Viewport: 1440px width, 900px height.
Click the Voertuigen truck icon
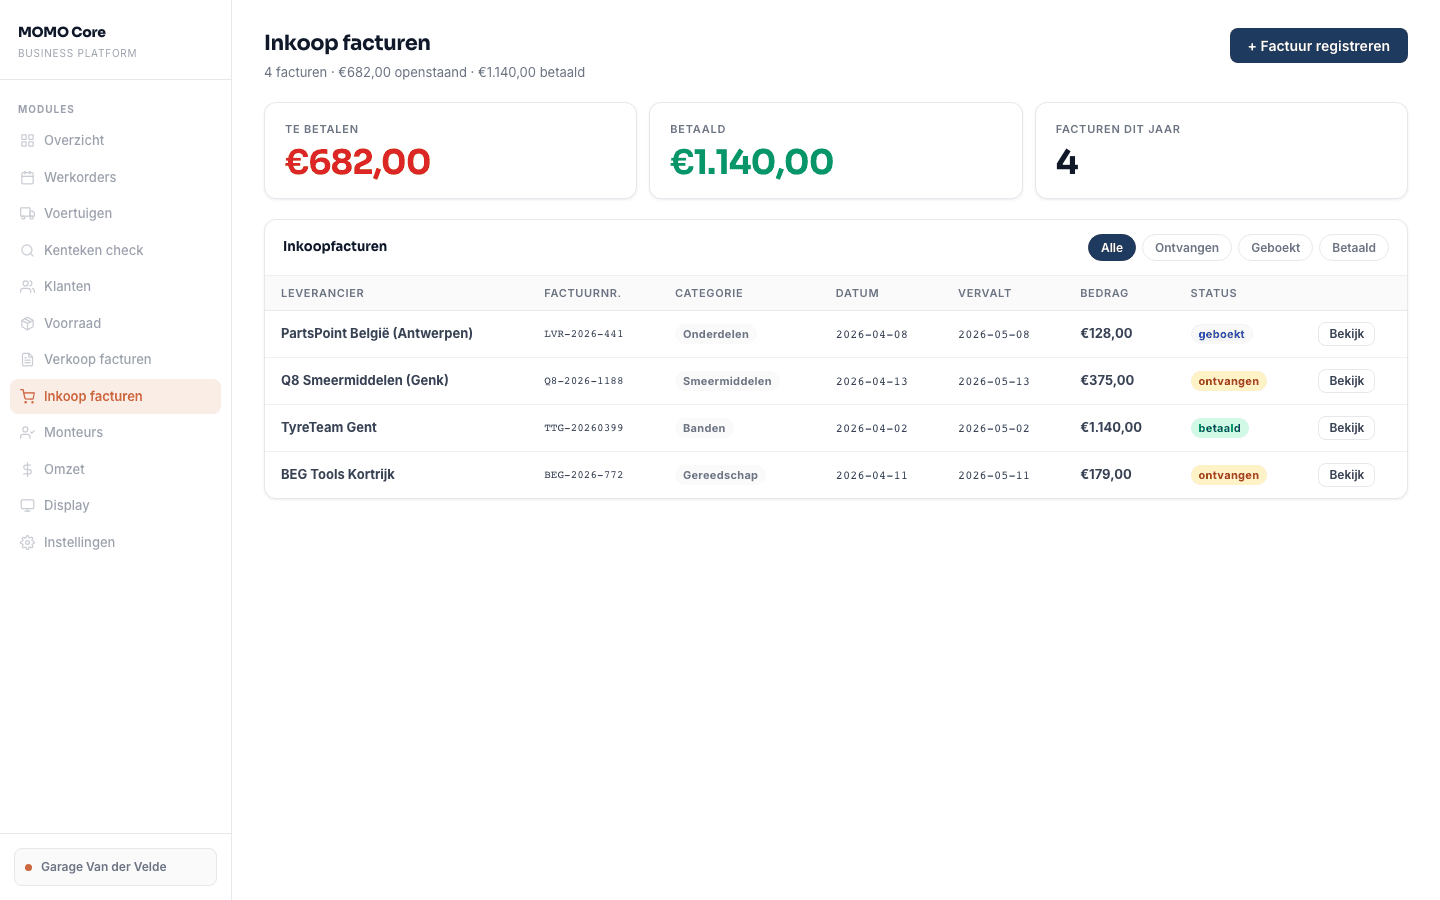point(28,214)
